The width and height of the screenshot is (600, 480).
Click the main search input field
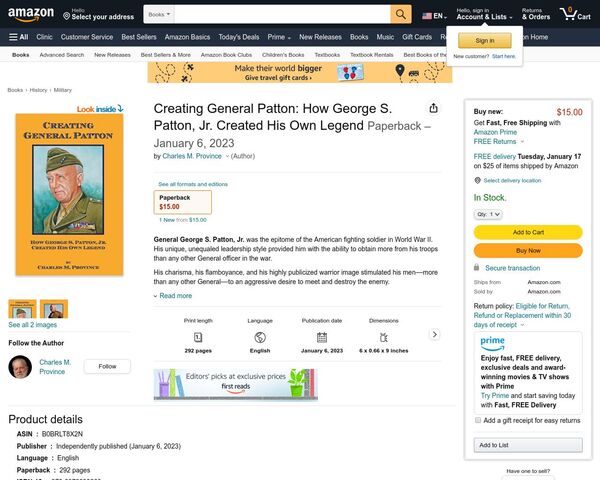282,15
